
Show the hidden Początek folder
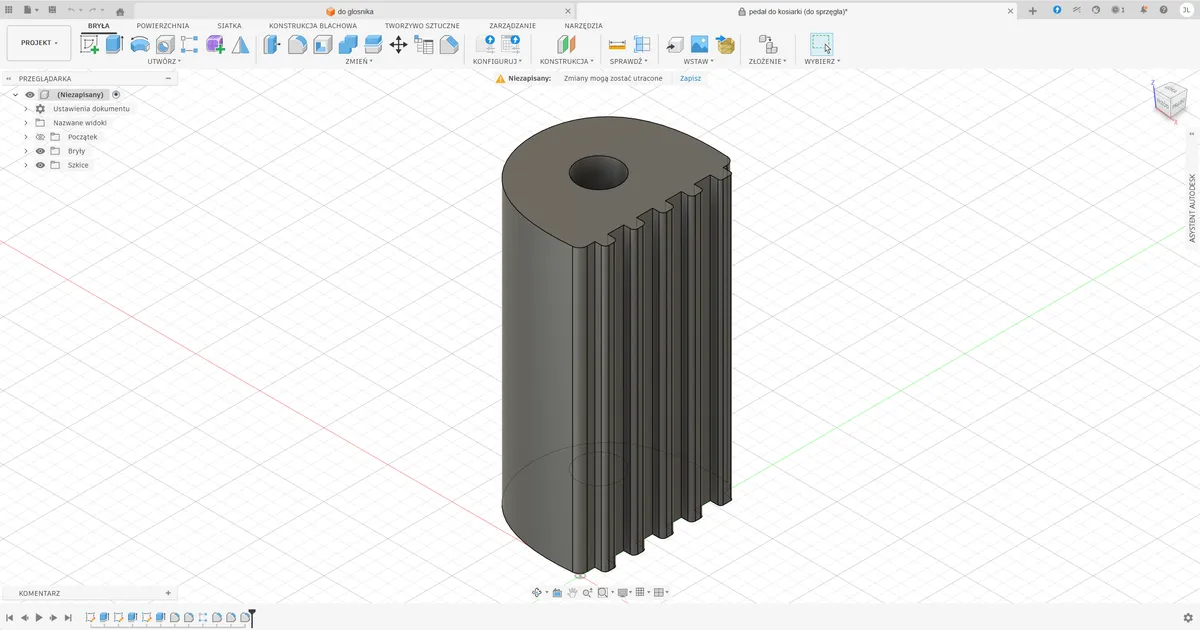click(x=41, y=137)
